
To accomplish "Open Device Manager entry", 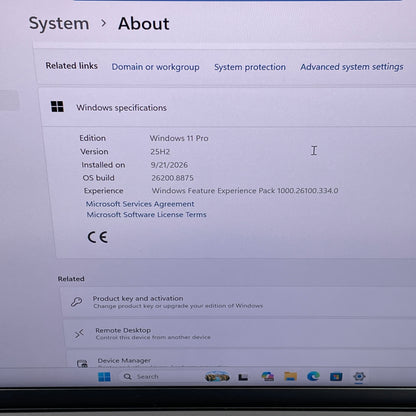I will tap(242, 360).
